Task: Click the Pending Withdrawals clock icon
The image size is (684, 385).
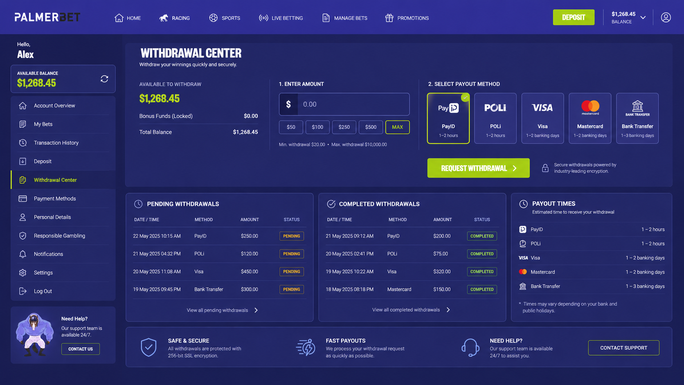Action: pos(138,204)
